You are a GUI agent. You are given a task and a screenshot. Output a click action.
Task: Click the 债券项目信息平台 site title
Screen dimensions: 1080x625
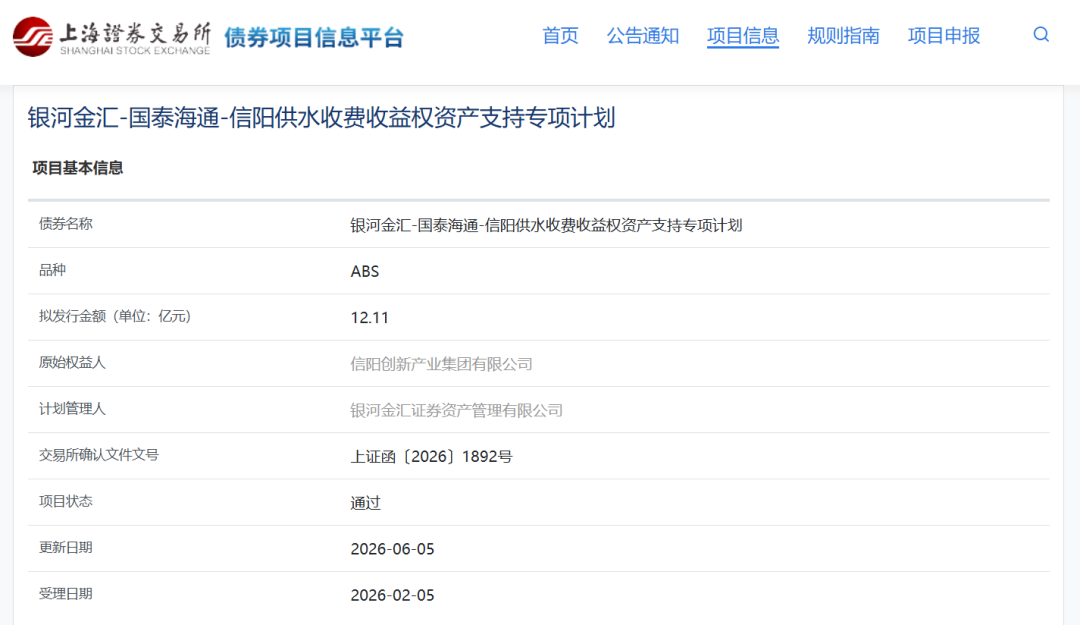pyautogui.click(x=313, y=37)
